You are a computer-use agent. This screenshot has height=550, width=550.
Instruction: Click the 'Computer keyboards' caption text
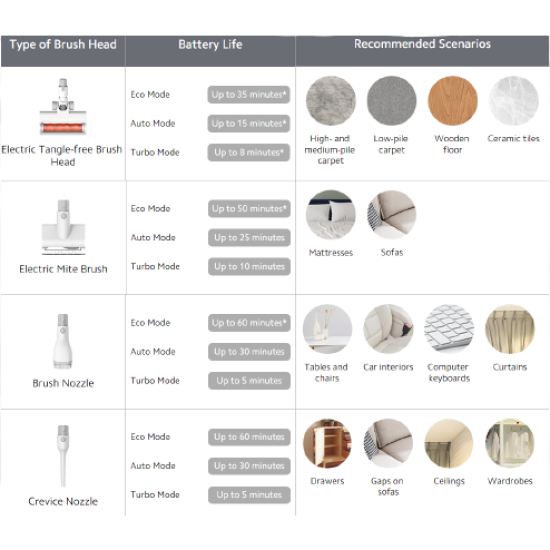449,373
